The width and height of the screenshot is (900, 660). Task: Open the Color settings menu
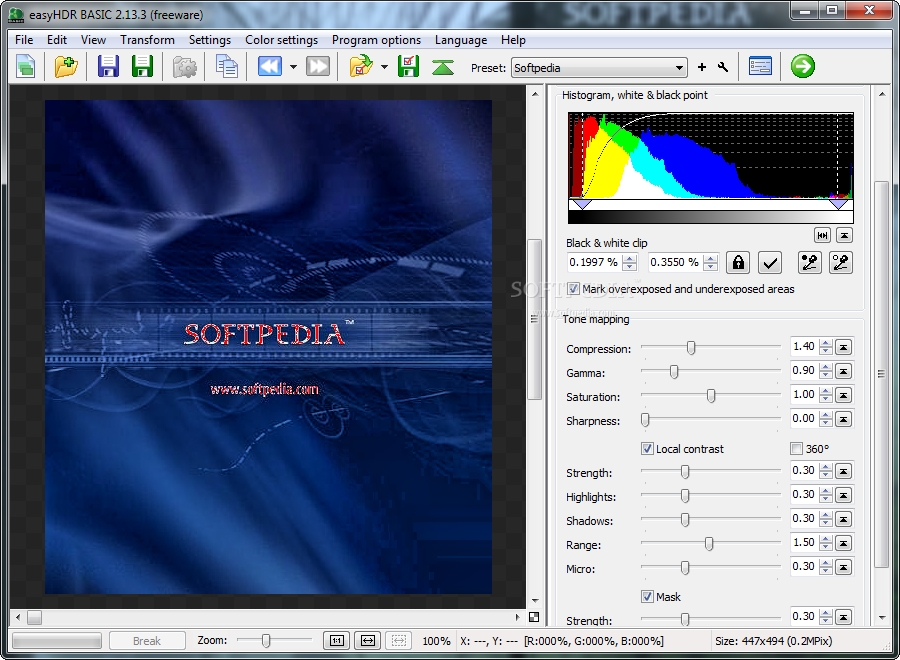point(281,40)
